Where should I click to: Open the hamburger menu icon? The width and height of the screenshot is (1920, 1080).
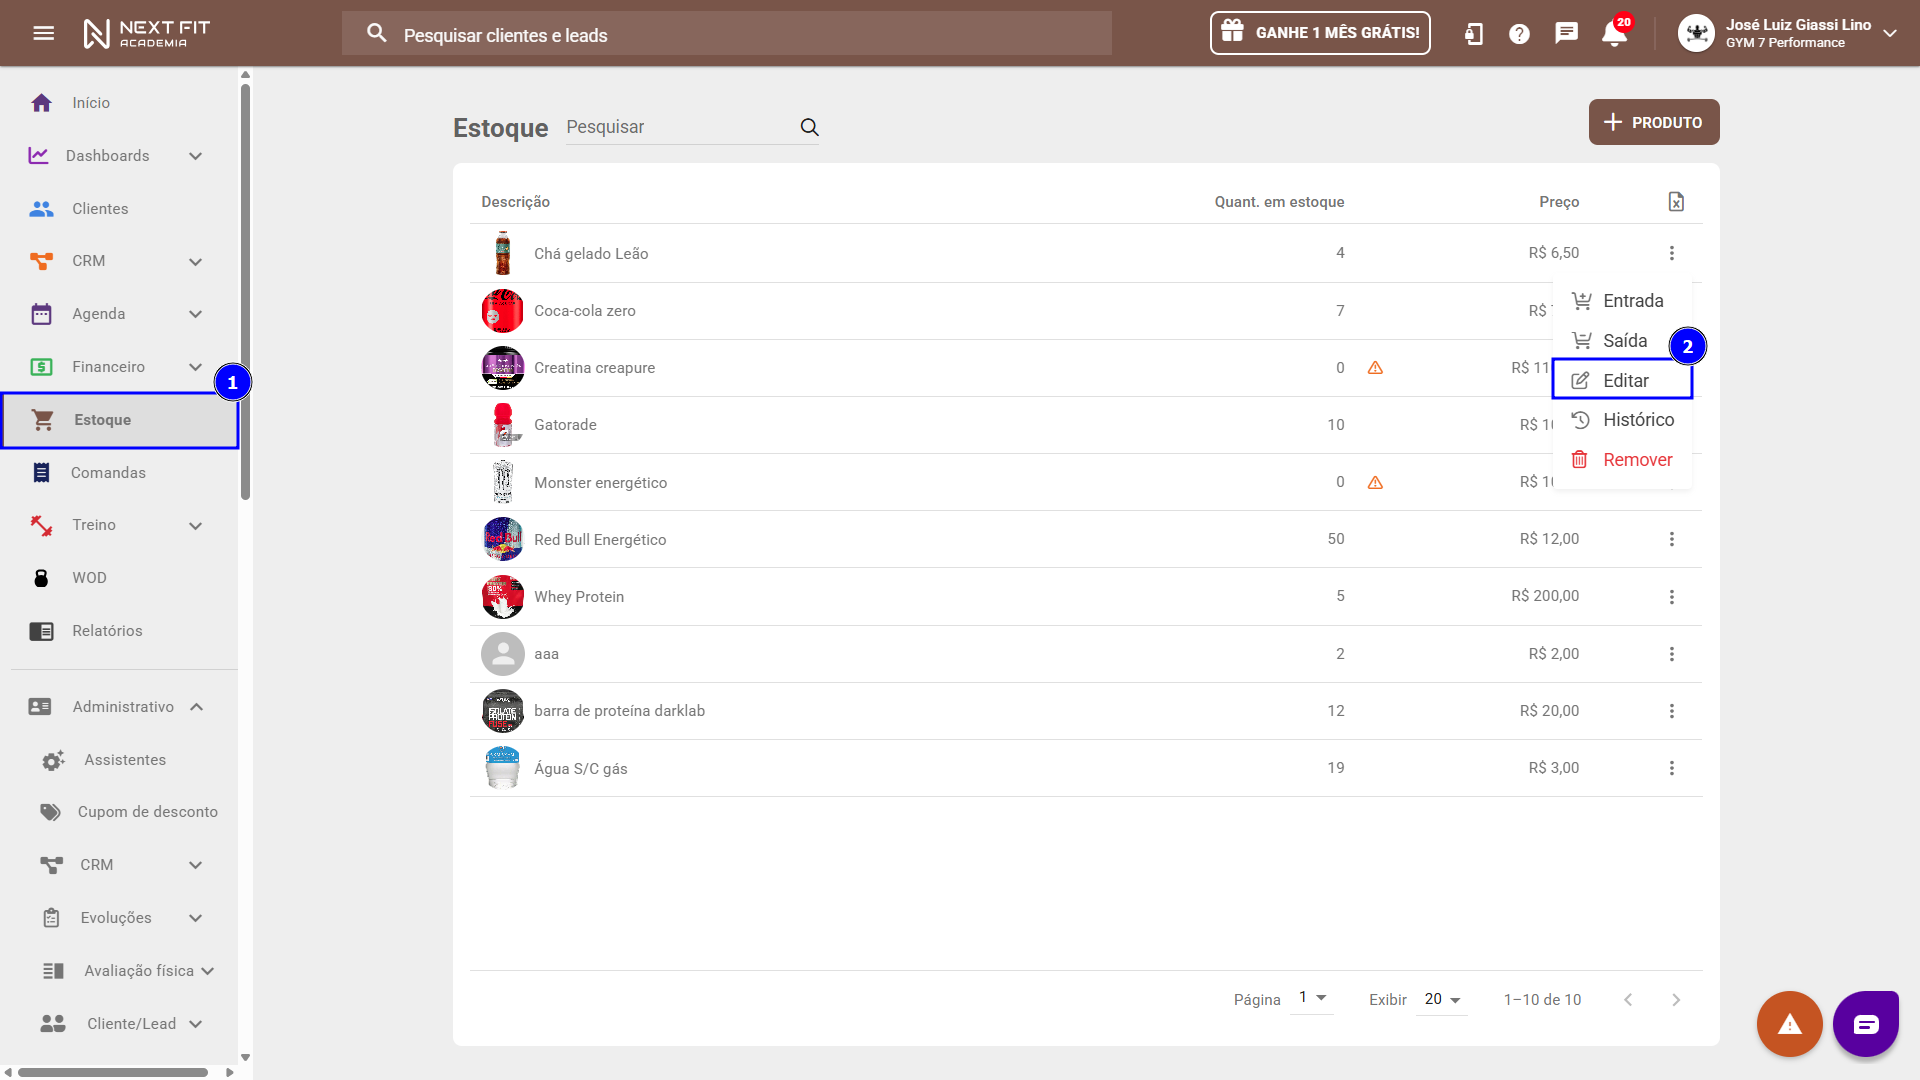pos(43,33)
